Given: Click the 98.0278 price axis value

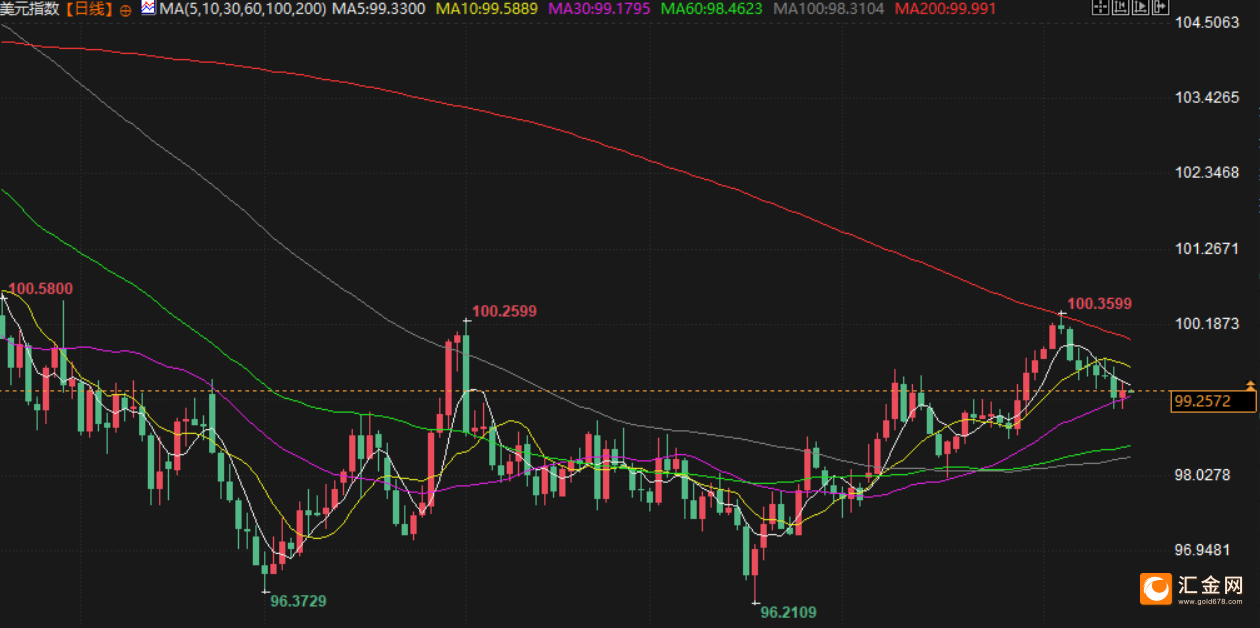Looking at the screenshot, I should (x=1205, y=474).
